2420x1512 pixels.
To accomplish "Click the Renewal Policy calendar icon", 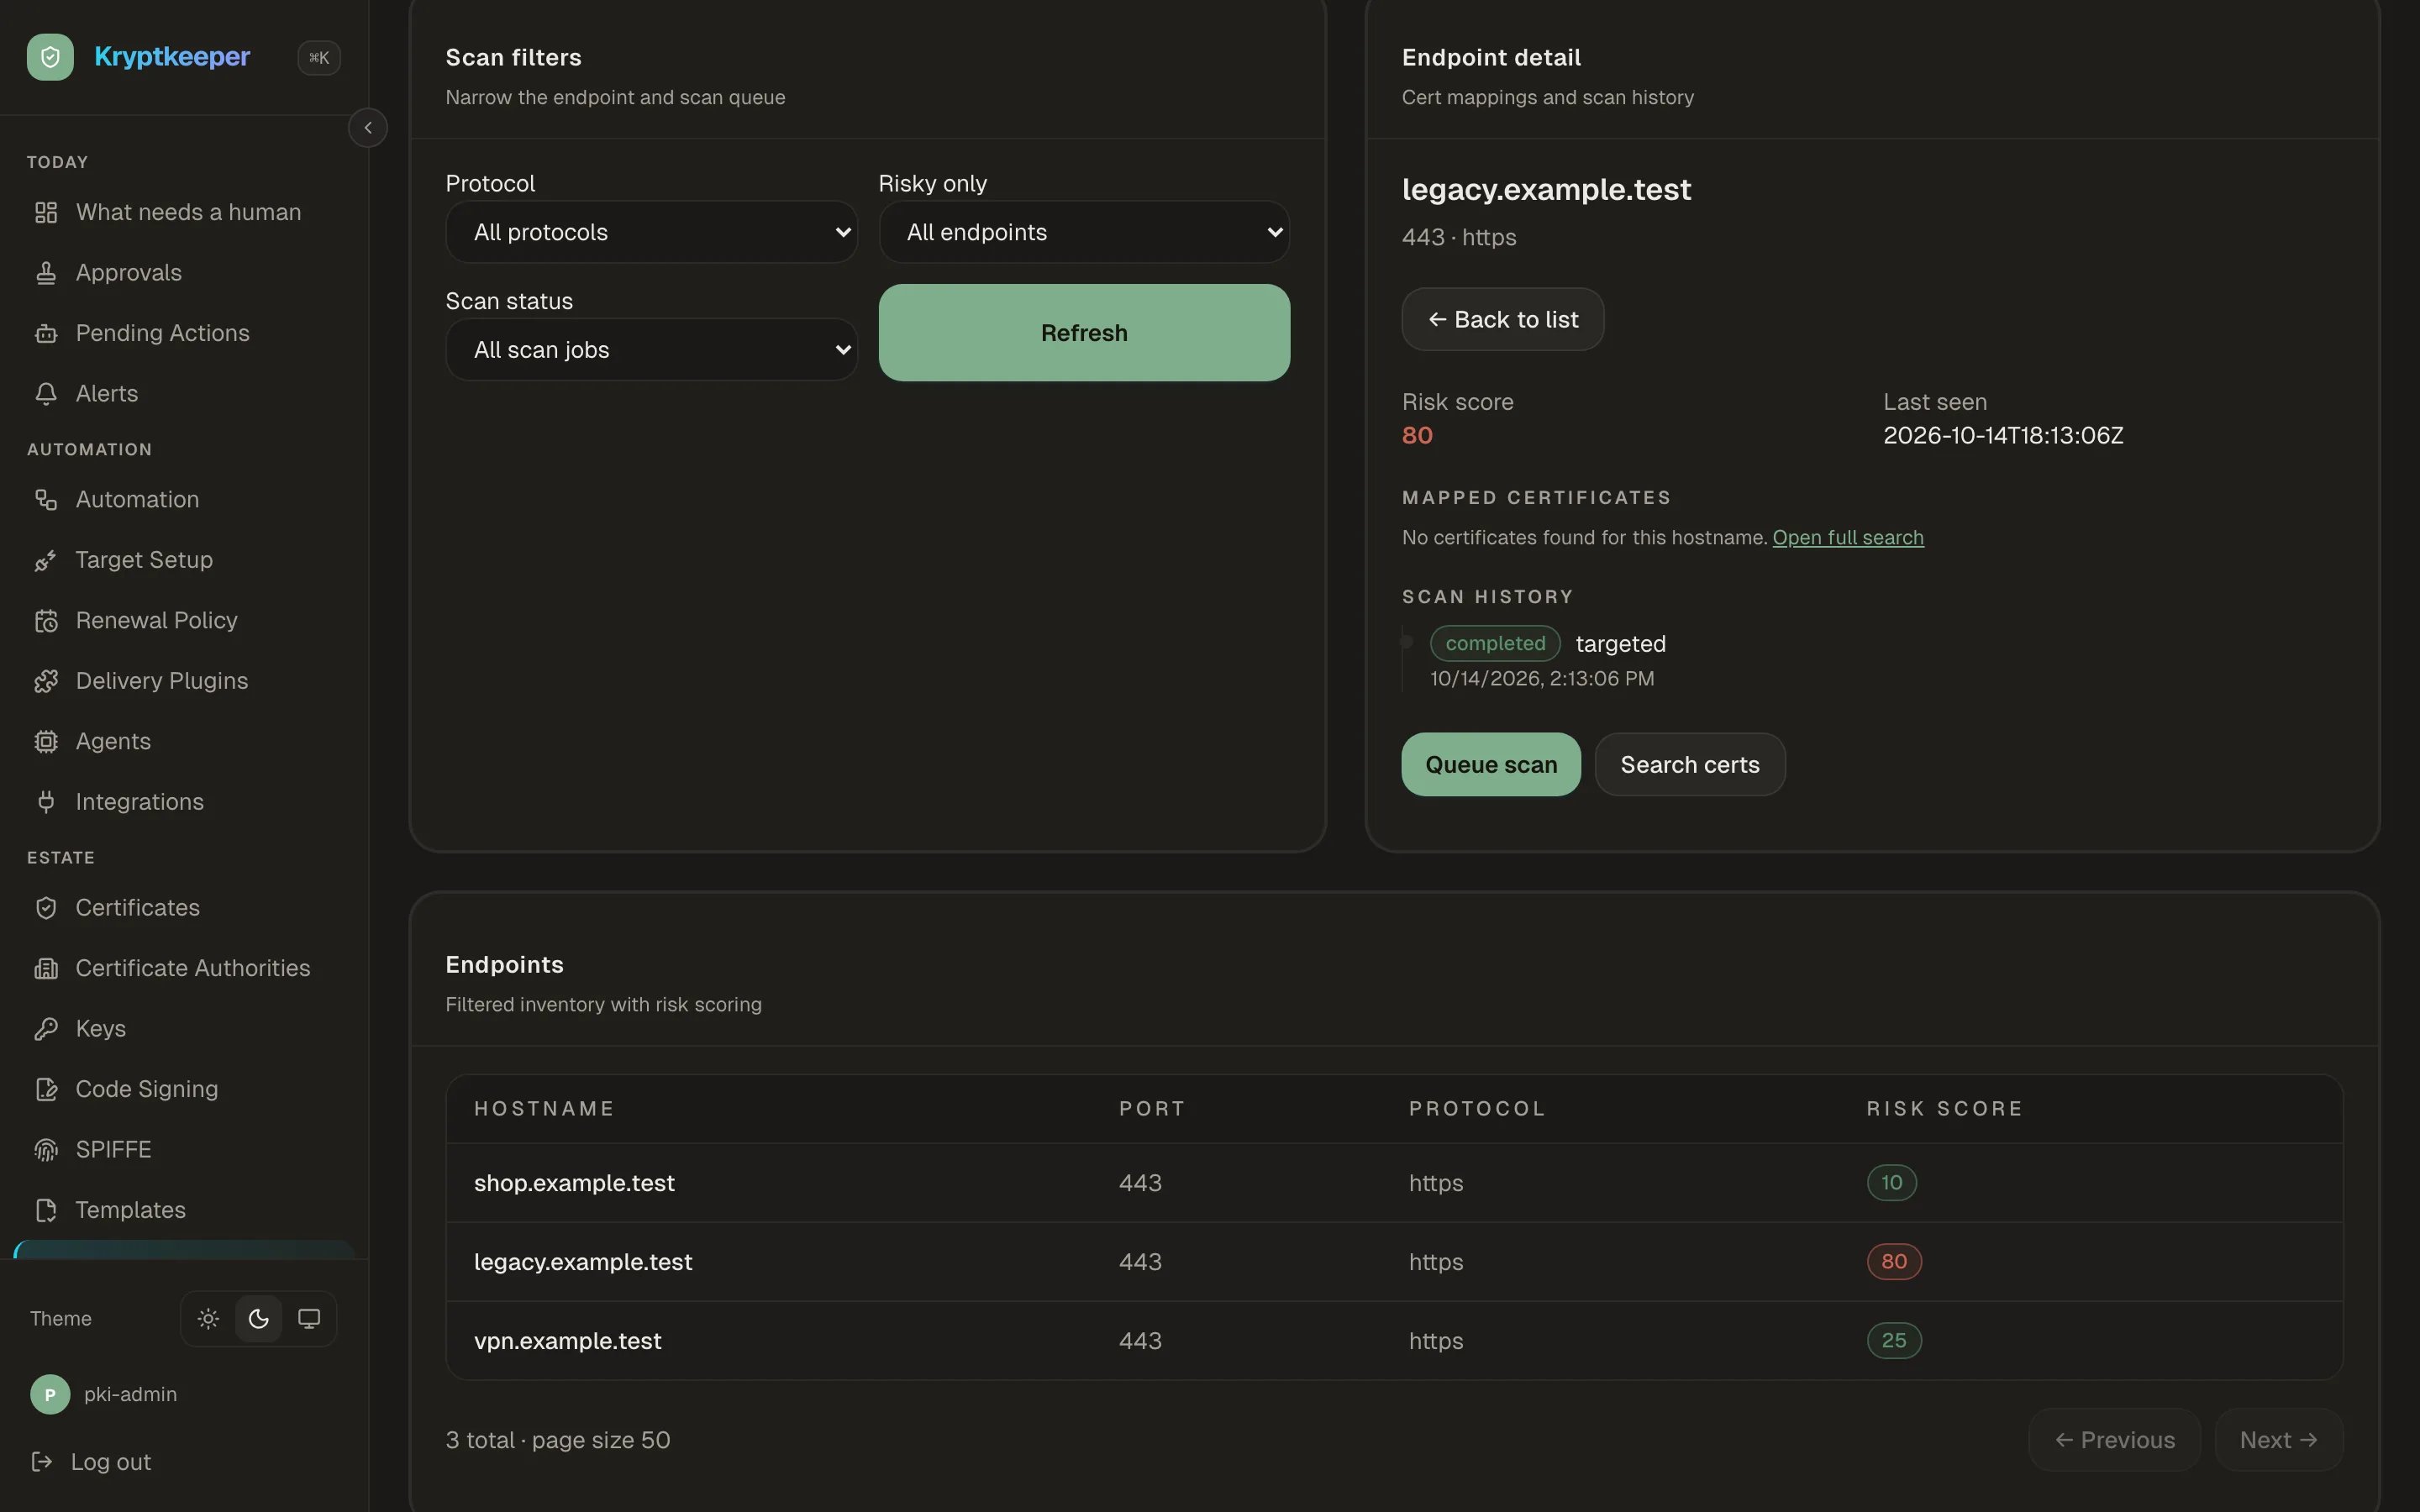I will (x=46, y=621).
